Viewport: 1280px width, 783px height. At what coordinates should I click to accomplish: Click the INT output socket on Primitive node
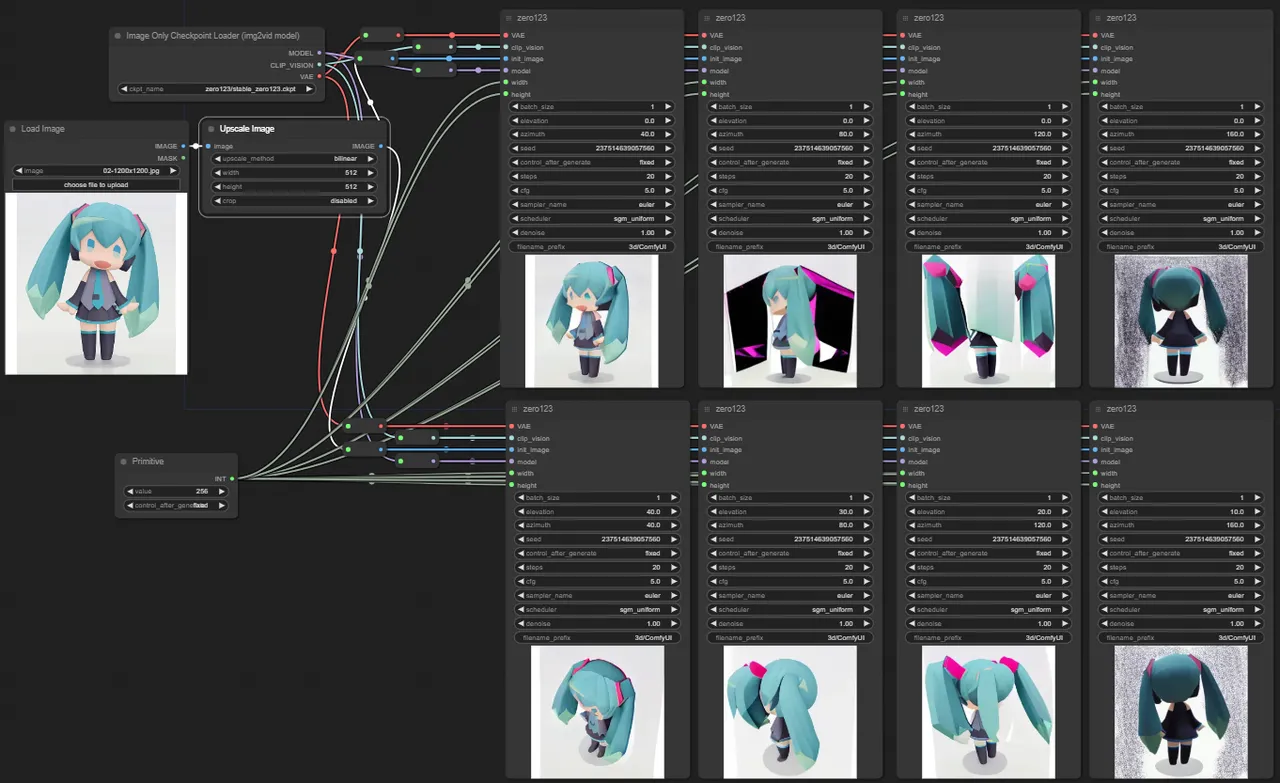tap(232, 479)
